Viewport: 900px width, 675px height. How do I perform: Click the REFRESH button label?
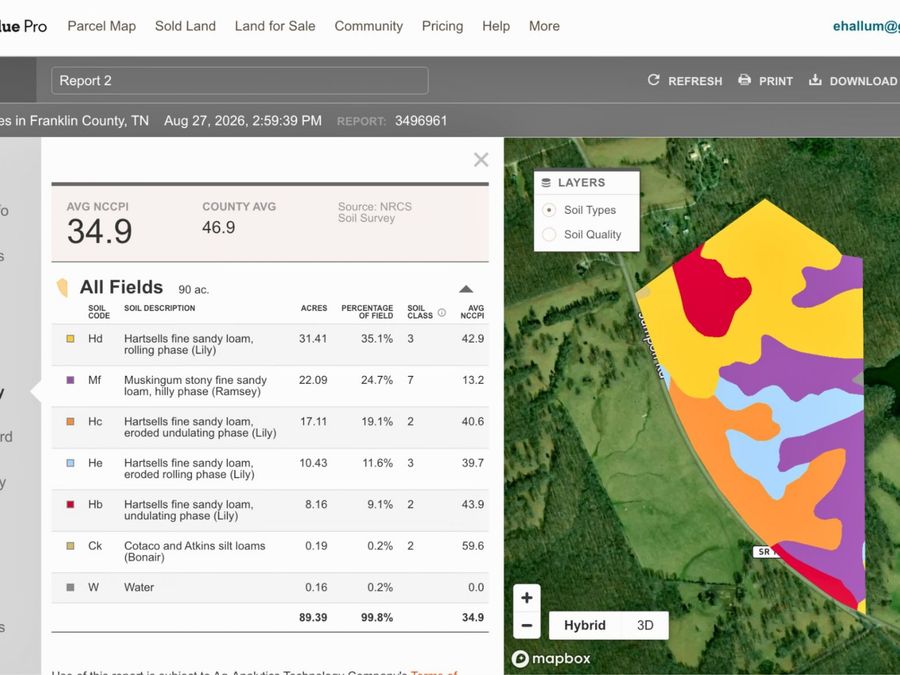695,81
